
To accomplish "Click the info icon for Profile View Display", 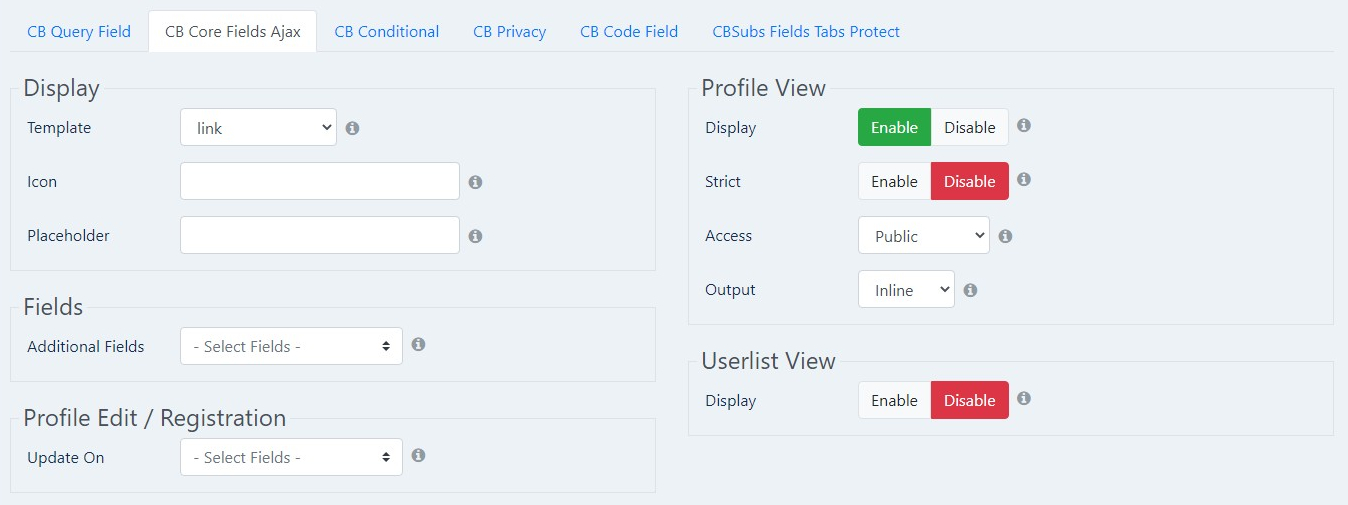I will pyautogui.click(x=1024, y=126).
